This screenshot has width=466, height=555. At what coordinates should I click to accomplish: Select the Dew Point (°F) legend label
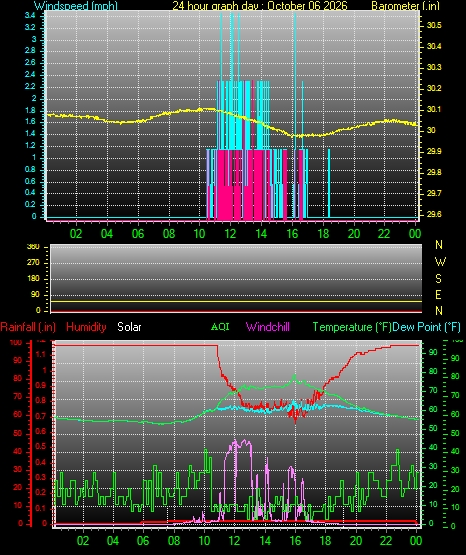coord(426,327)
